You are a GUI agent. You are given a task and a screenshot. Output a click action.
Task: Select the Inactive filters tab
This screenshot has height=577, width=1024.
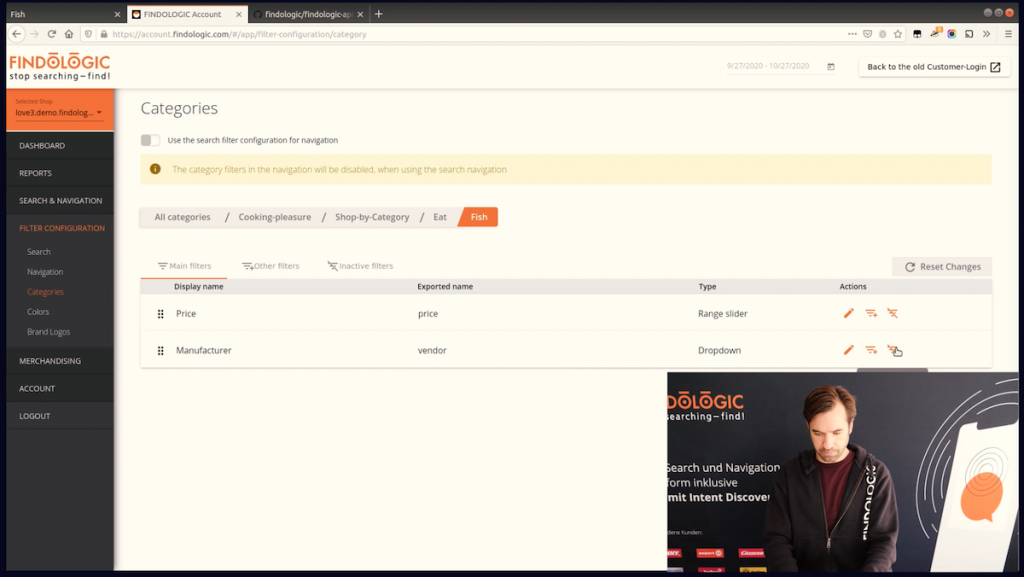[360, 266]
